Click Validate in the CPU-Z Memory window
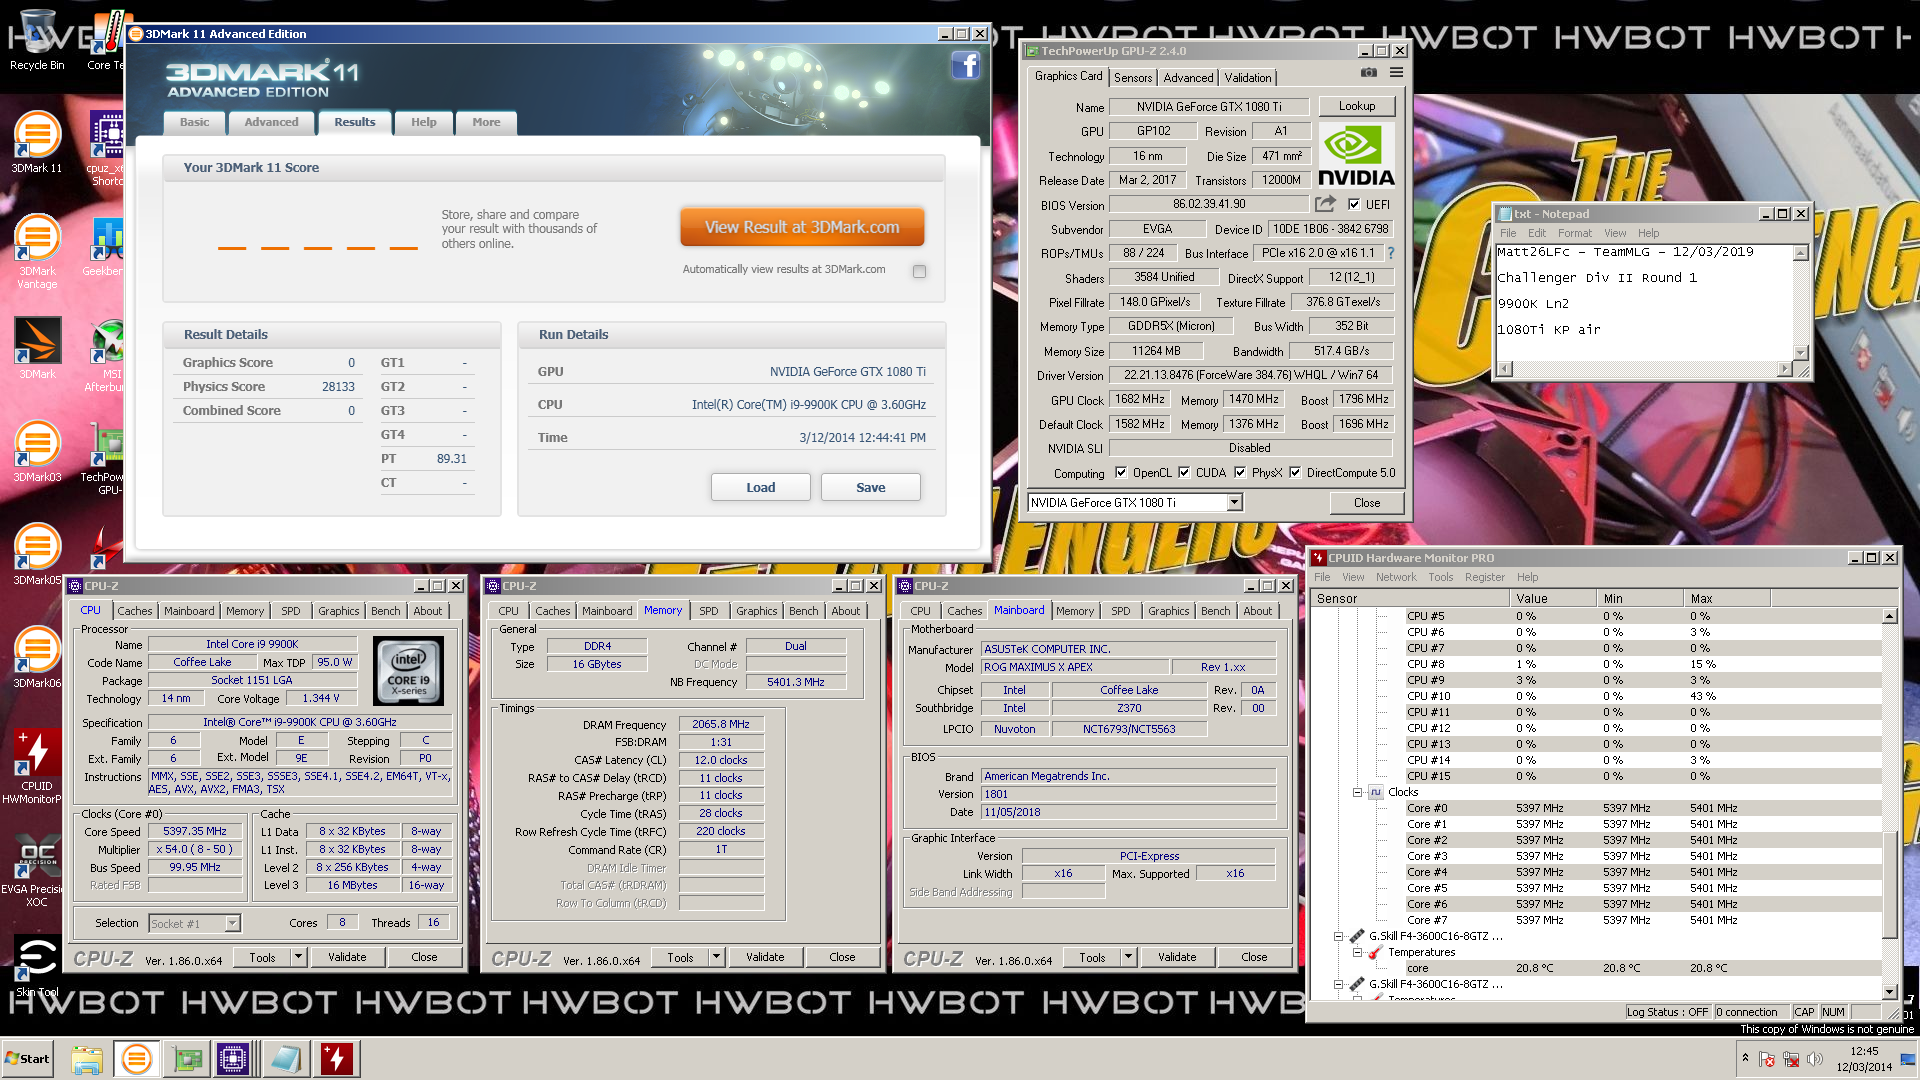This screenshot has height=1080, width=1920. pyautogui.click(x=765, y=957)
